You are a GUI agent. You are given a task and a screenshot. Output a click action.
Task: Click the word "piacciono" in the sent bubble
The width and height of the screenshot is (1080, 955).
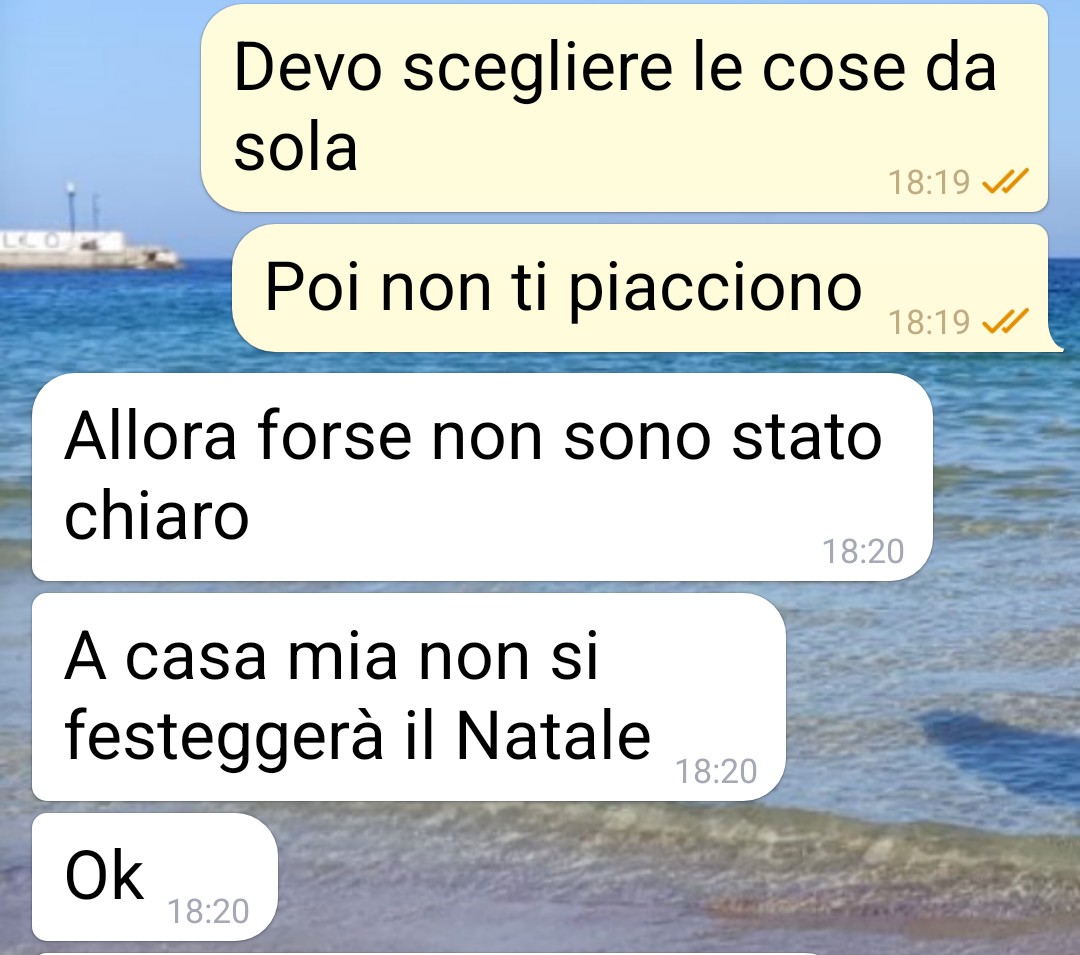pos(715,291)
